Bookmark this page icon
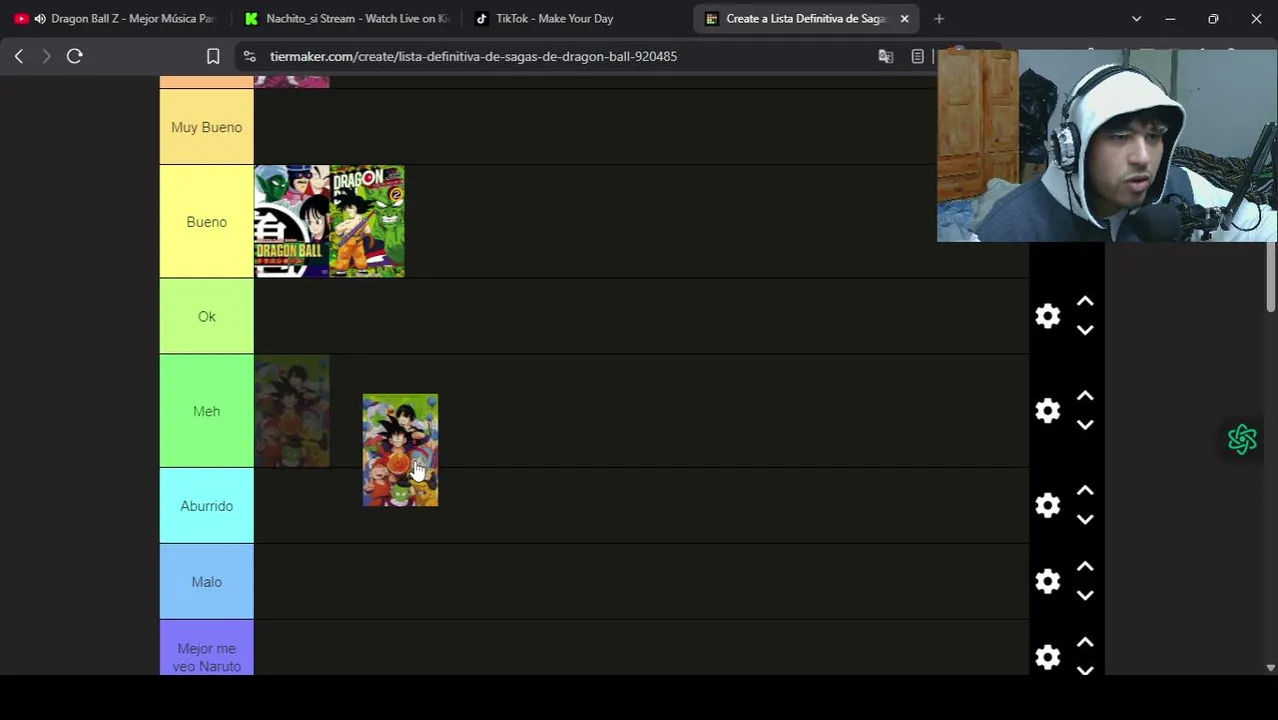The height and width of the screenshot is (720, 1278). pyautogui.click(x=213, y=57)
